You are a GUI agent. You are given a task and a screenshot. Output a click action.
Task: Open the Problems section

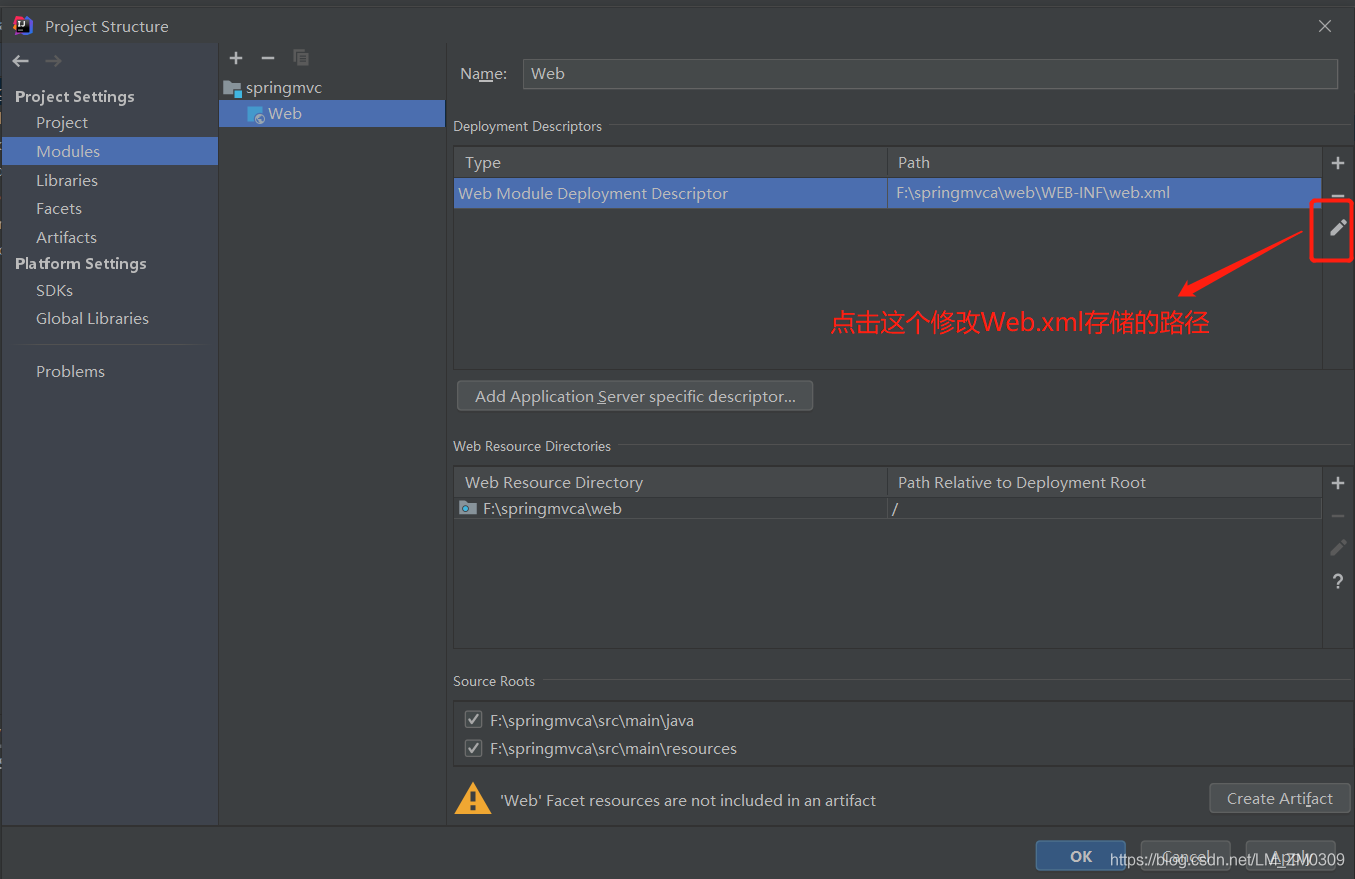70,371
